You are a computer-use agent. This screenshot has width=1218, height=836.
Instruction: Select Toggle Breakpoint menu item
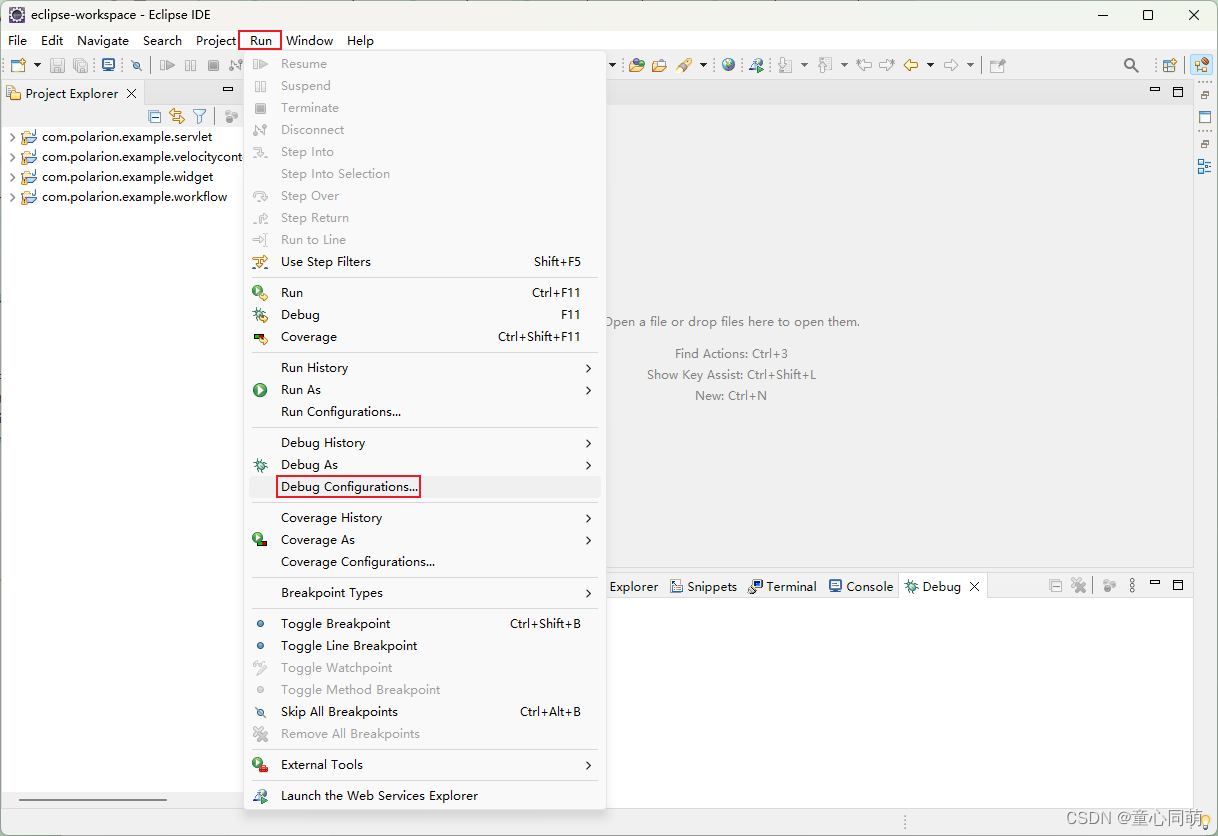click(x=424, y=624)
